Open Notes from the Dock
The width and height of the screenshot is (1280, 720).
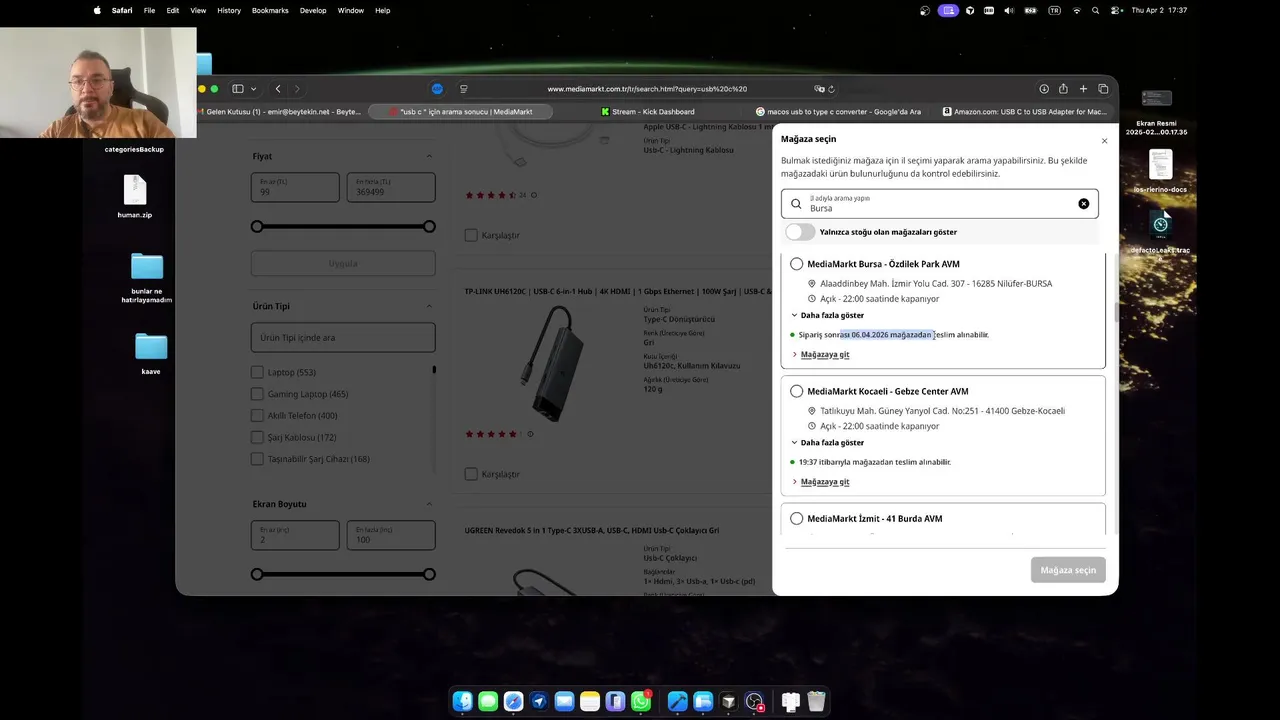(590, 702)
